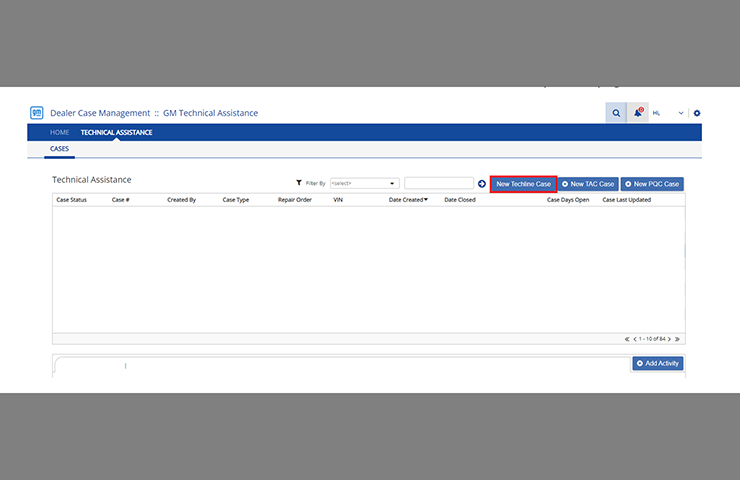Click the filter funnel icon

tap(299, 184)
